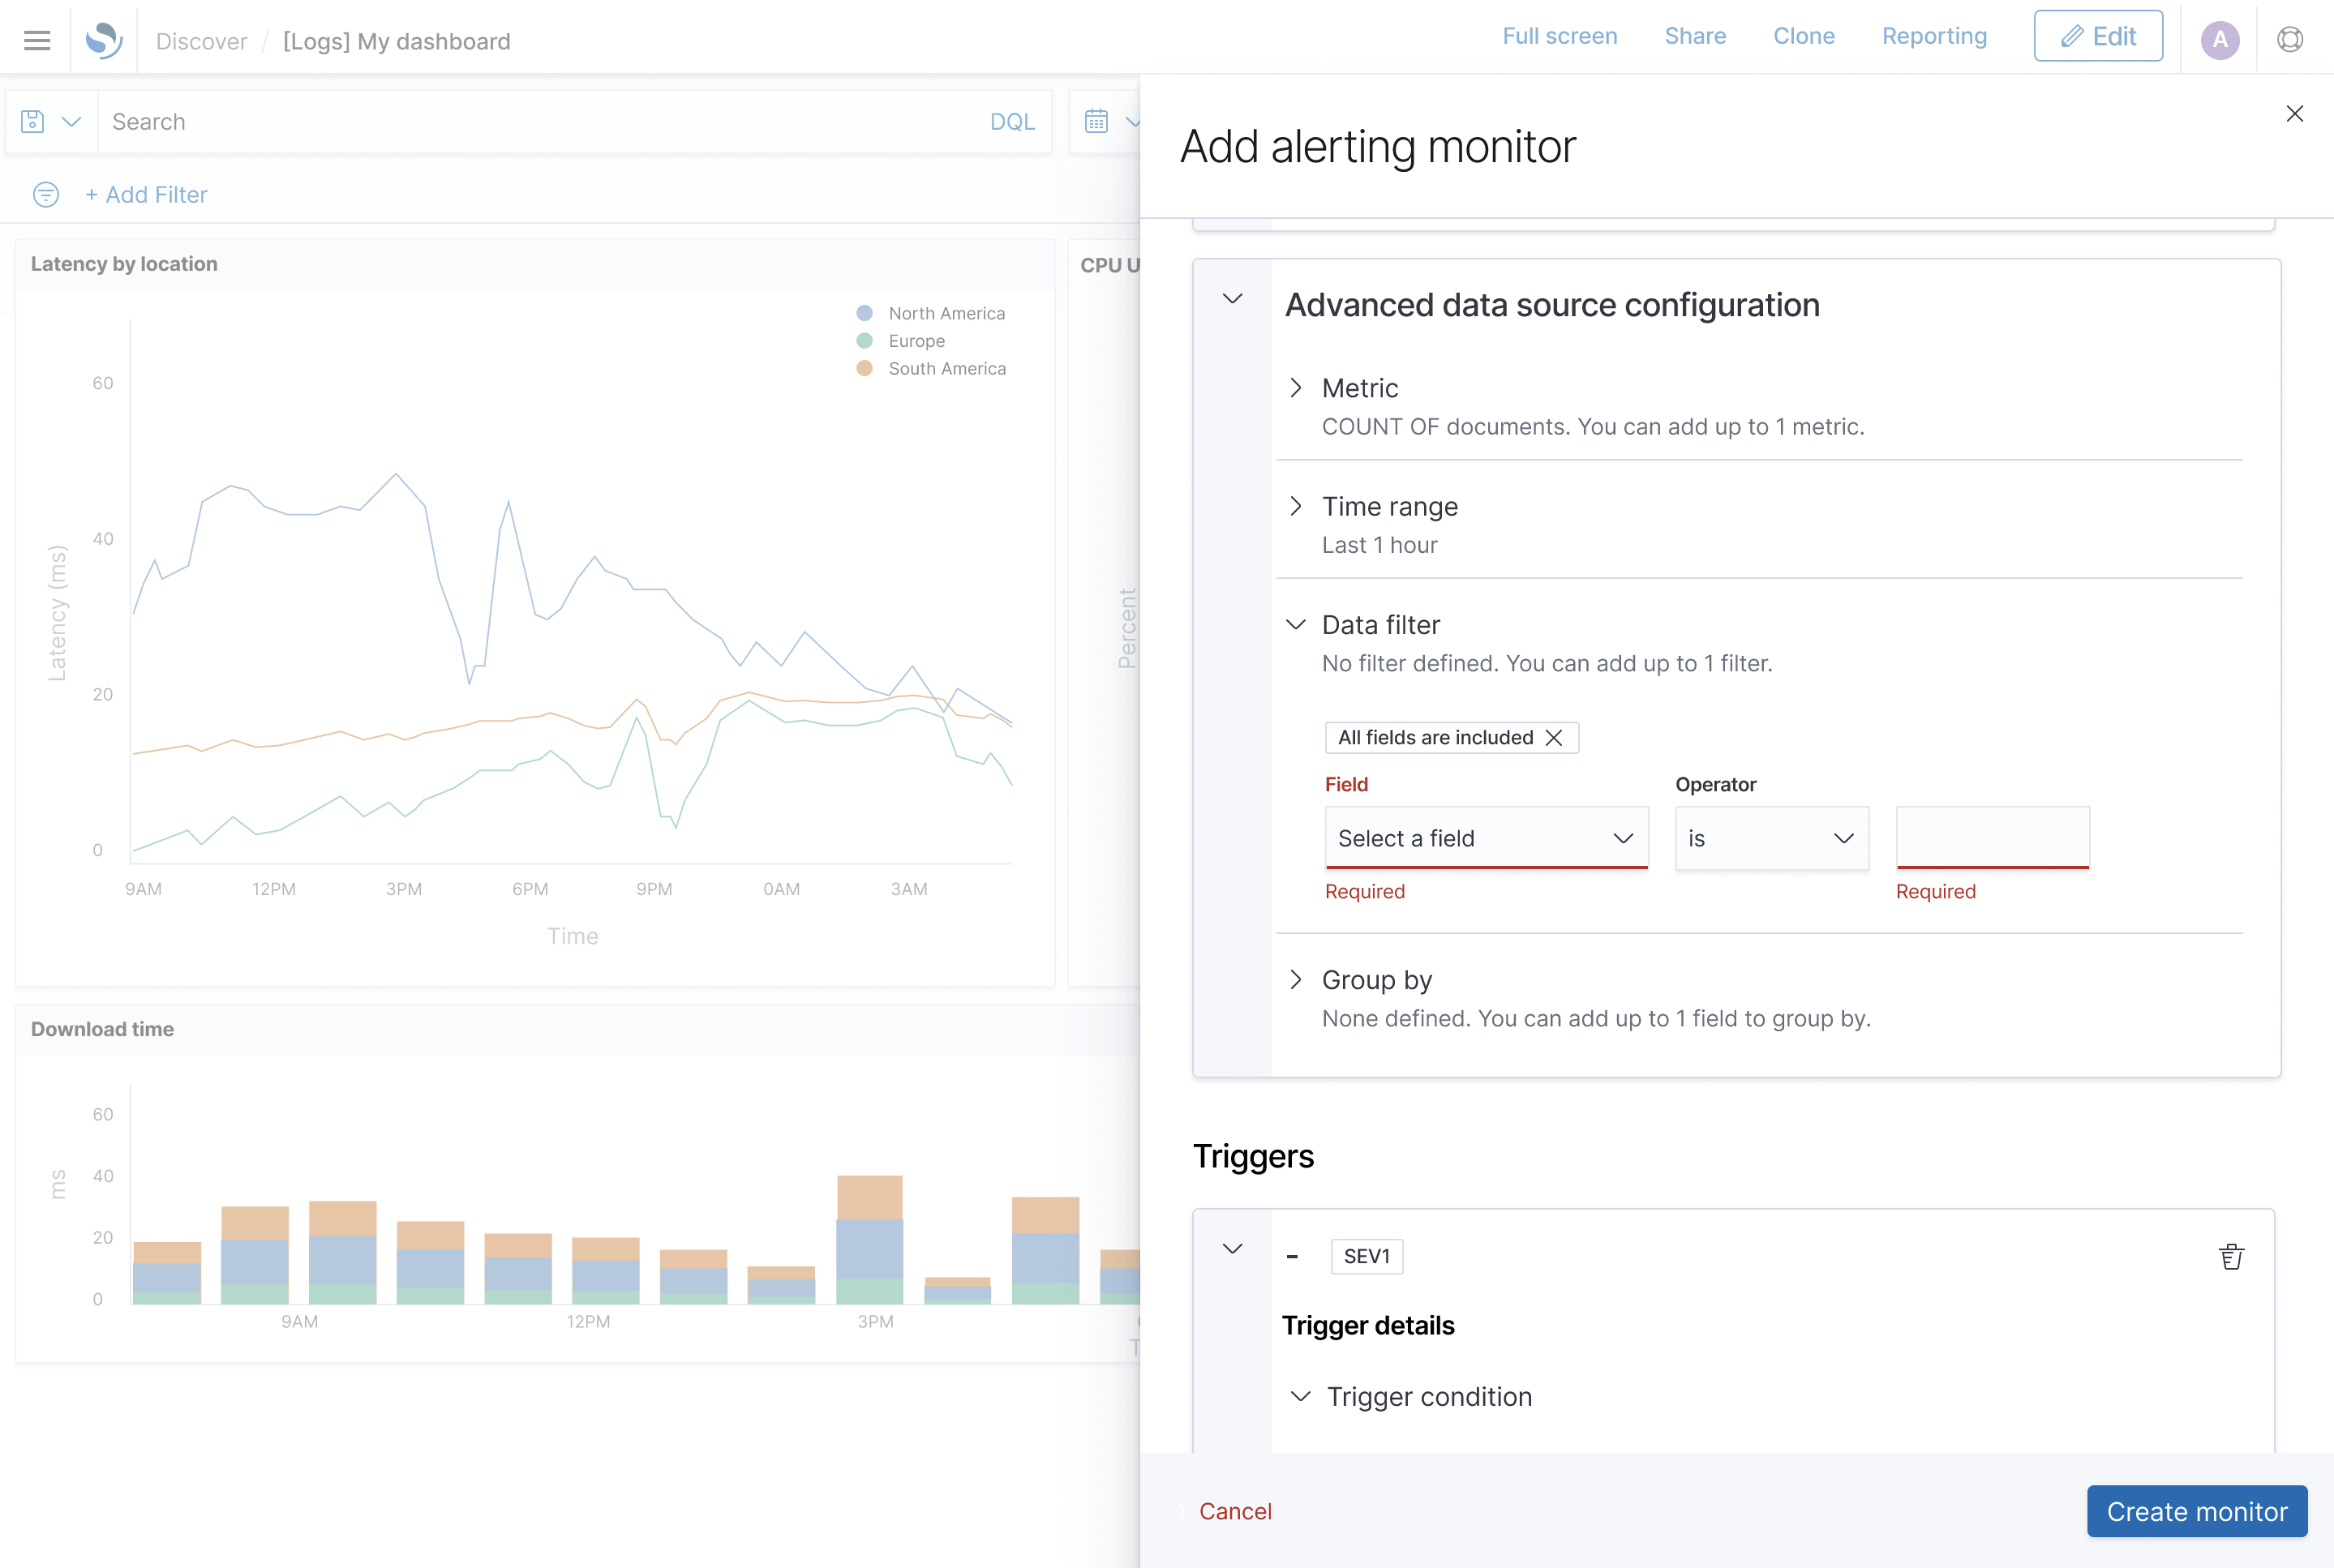The width and height of the screenshot is (2334, 1568).
Task: Click the Create monitor button
Action: pos(2196,1510)
